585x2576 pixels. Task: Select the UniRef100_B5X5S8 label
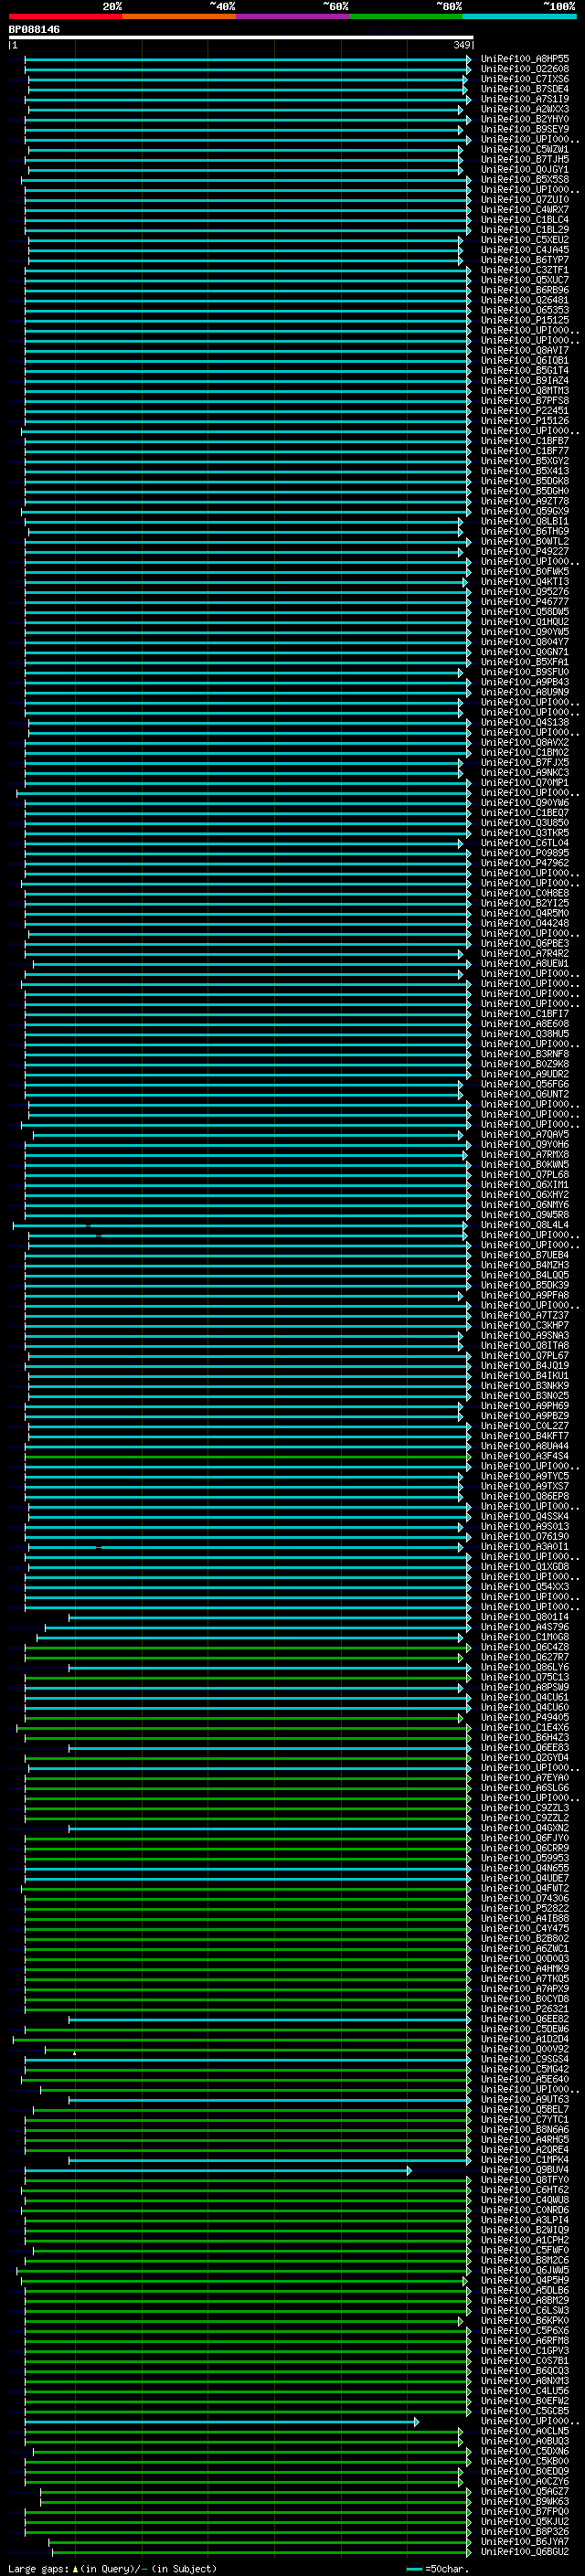point(525,180)
